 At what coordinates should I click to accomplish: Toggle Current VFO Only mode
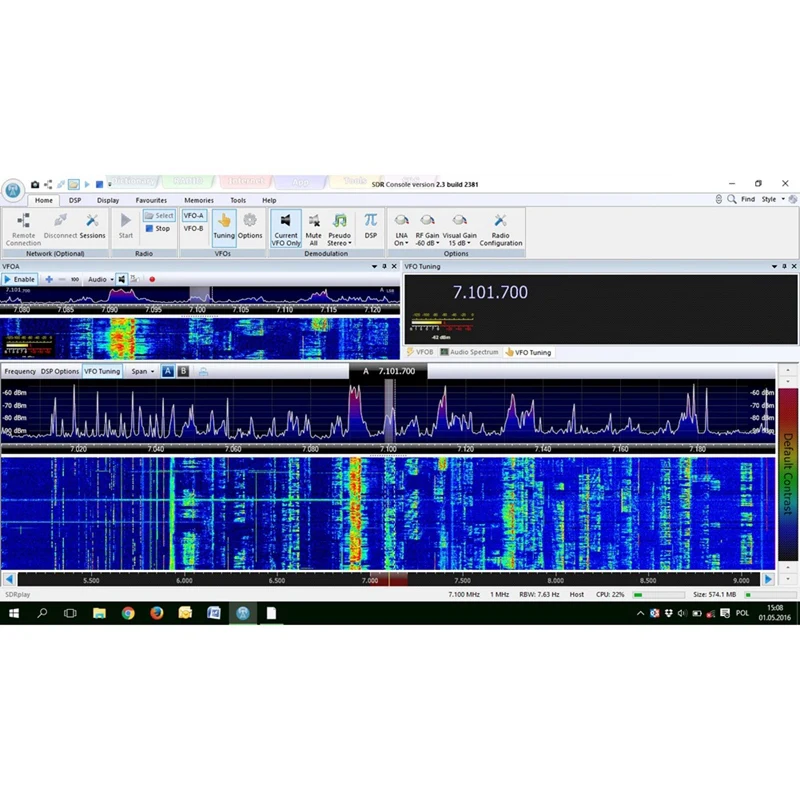pyautogui.click(x=286, y=229)
